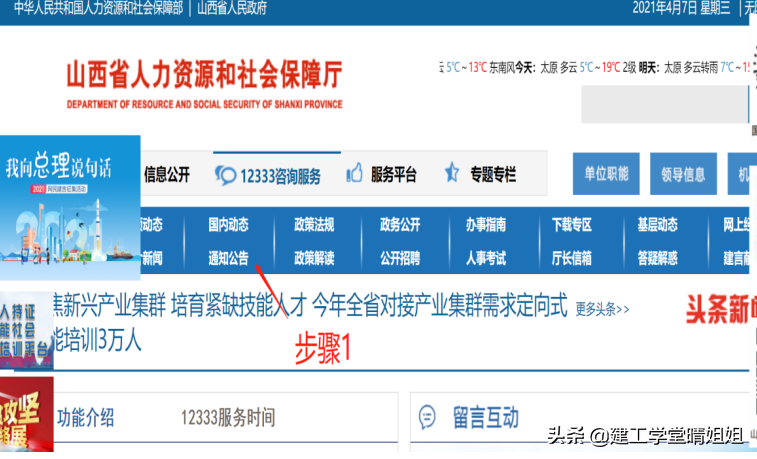
Task: Switch to the 12333服务时间 tab
Action: [x=227, y=418]
